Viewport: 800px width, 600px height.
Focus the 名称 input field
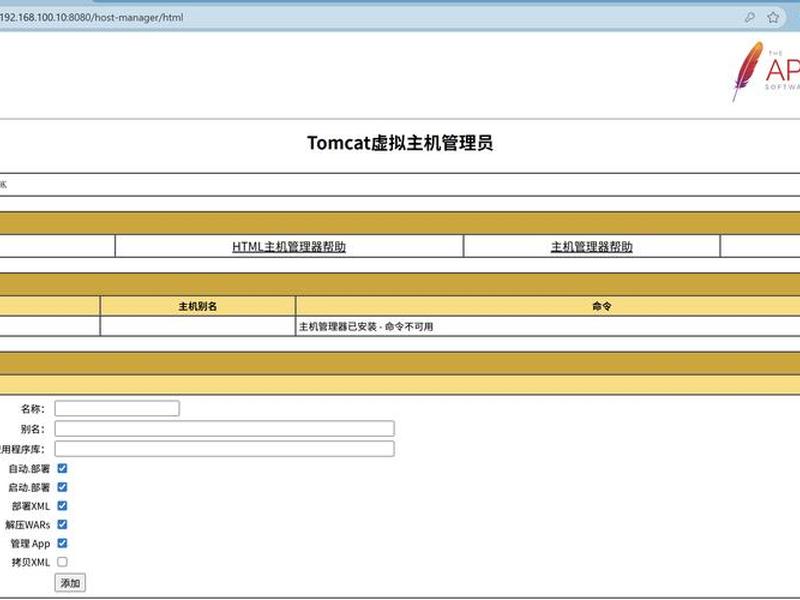pyautogui.click(x=117, y=408)
